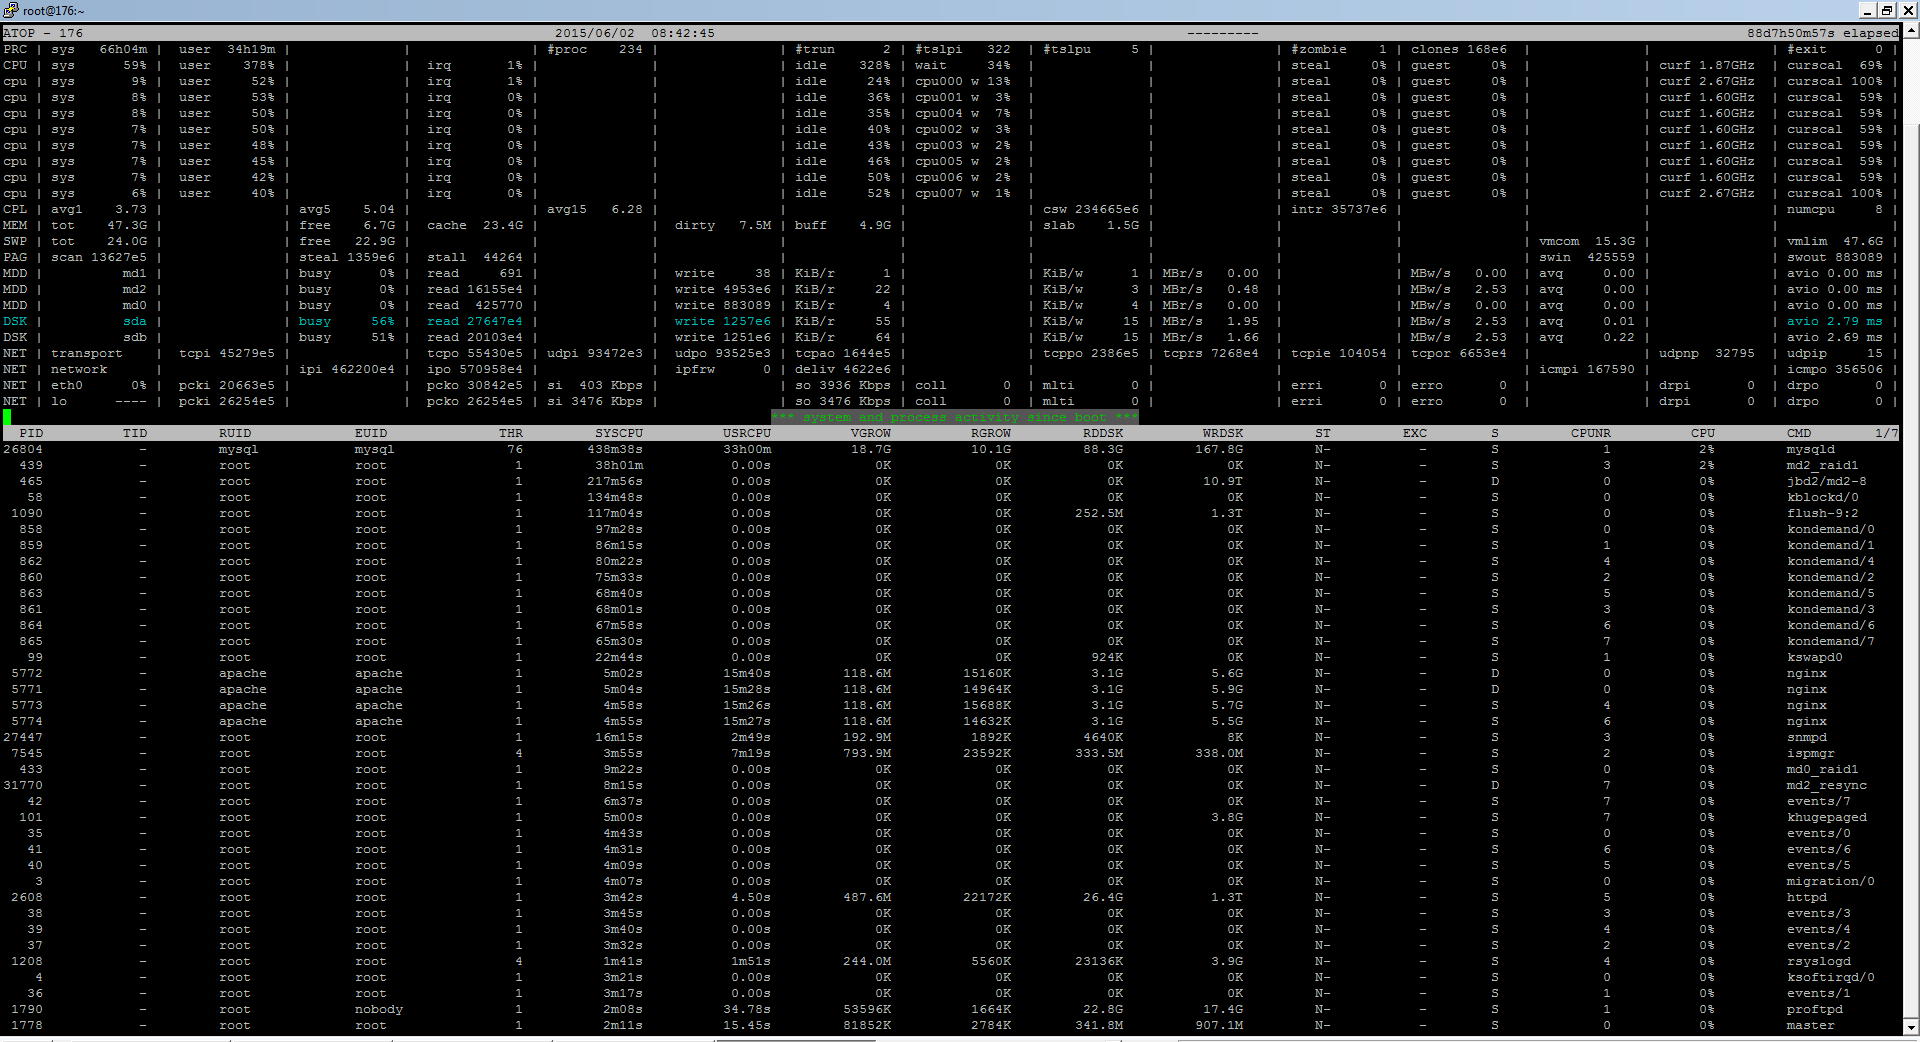Click the 'mysqld' process name
Viewport: 1920px width, 1042px height.
click(1811, 449)
